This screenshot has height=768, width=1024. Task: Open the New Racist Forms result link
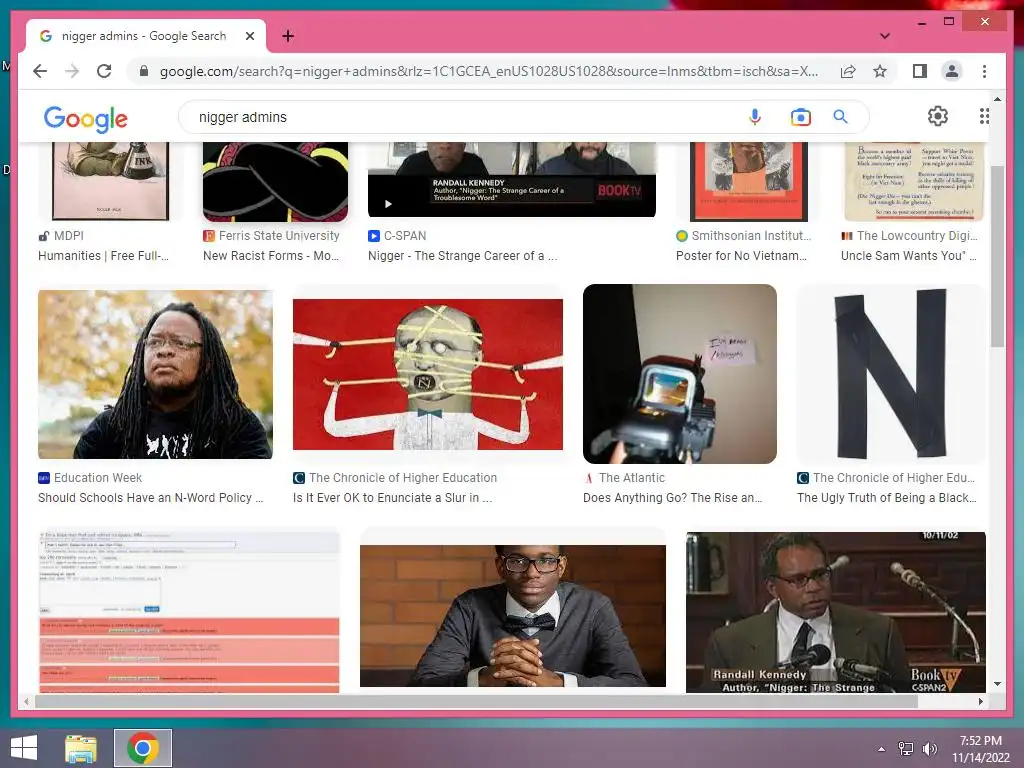click(271, 256)
